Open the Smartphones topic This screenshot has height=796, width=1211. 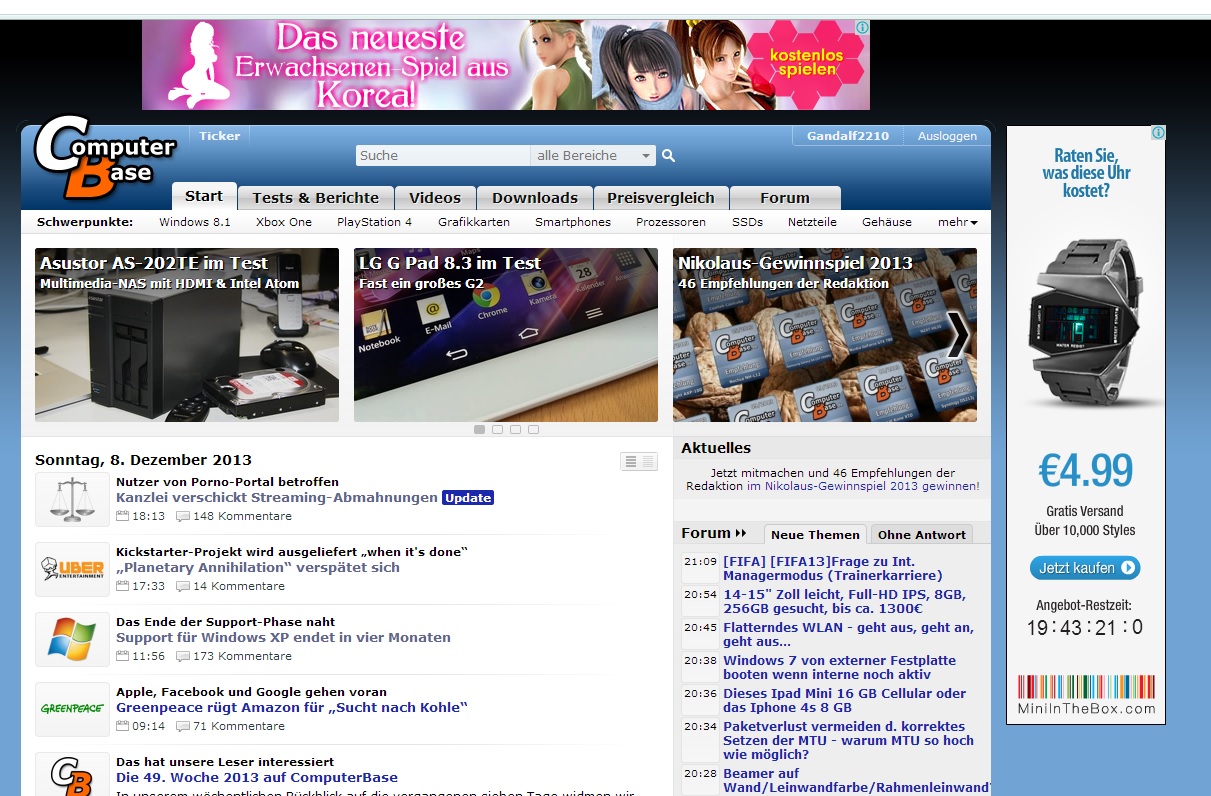[x=573, y=222]
